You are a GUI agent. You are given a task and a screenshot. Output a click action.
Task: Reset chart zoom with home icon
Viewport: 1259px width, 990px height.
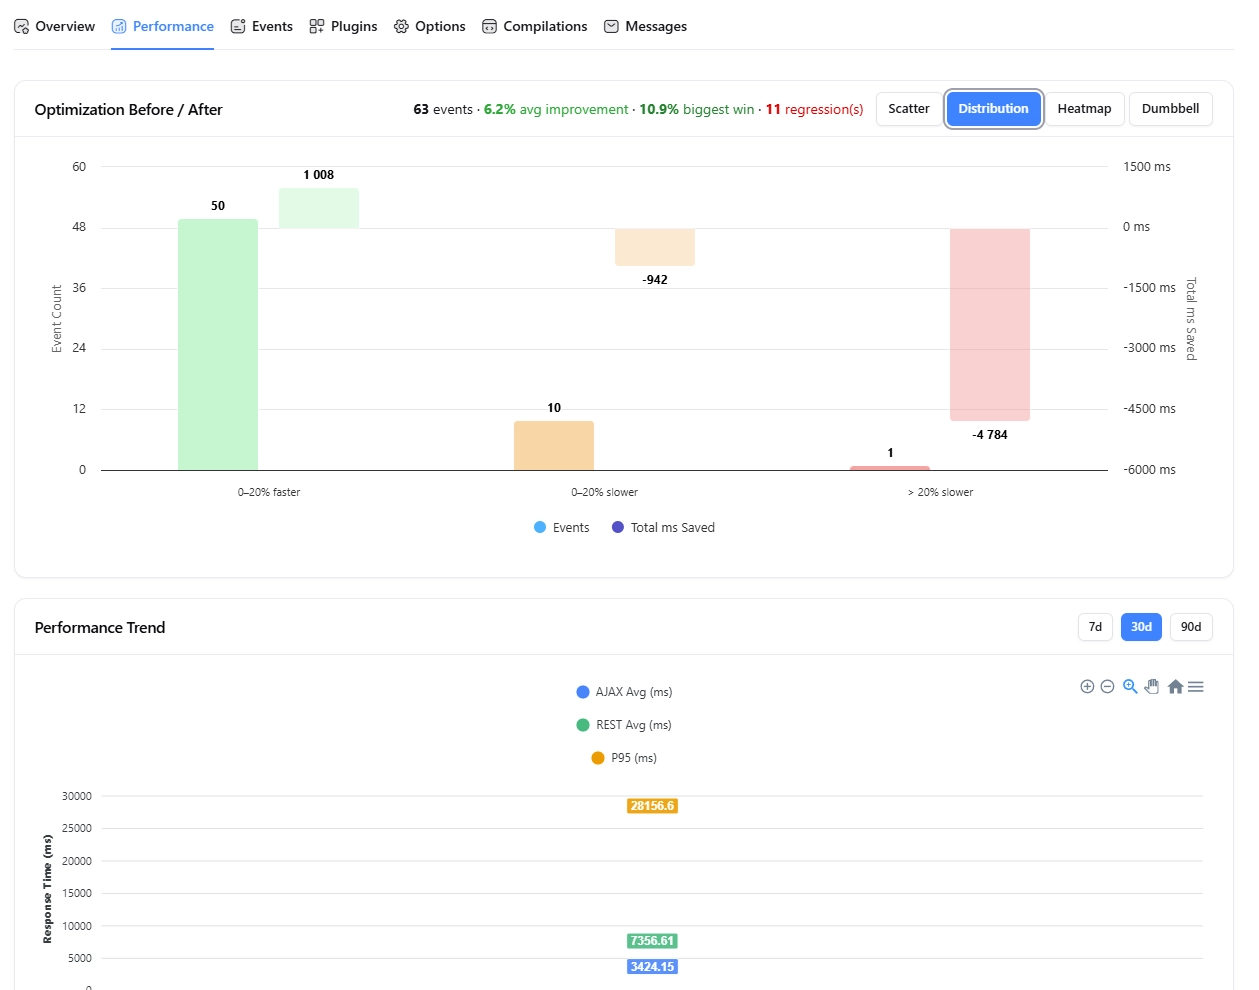pyautogui.click(x=1175, y=687)
